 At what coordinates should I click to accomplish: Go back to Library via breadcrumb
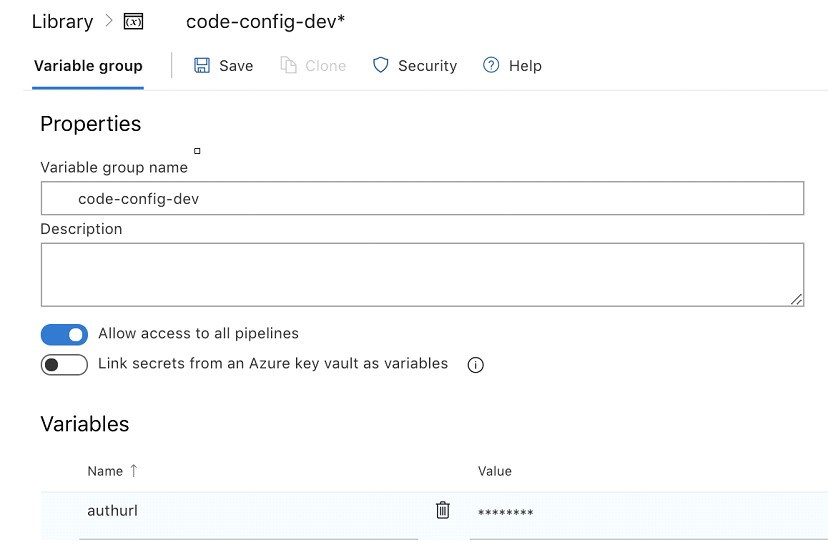[62, 21]
